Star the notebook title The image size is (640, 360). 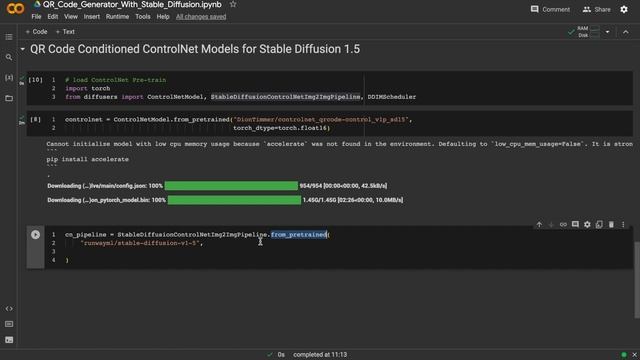point(233,4)
